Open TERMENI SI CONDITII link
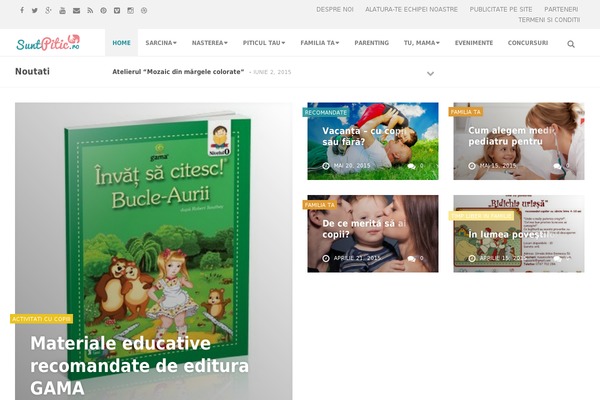Viewport: 600px width, 400px height. coord(549,20)
